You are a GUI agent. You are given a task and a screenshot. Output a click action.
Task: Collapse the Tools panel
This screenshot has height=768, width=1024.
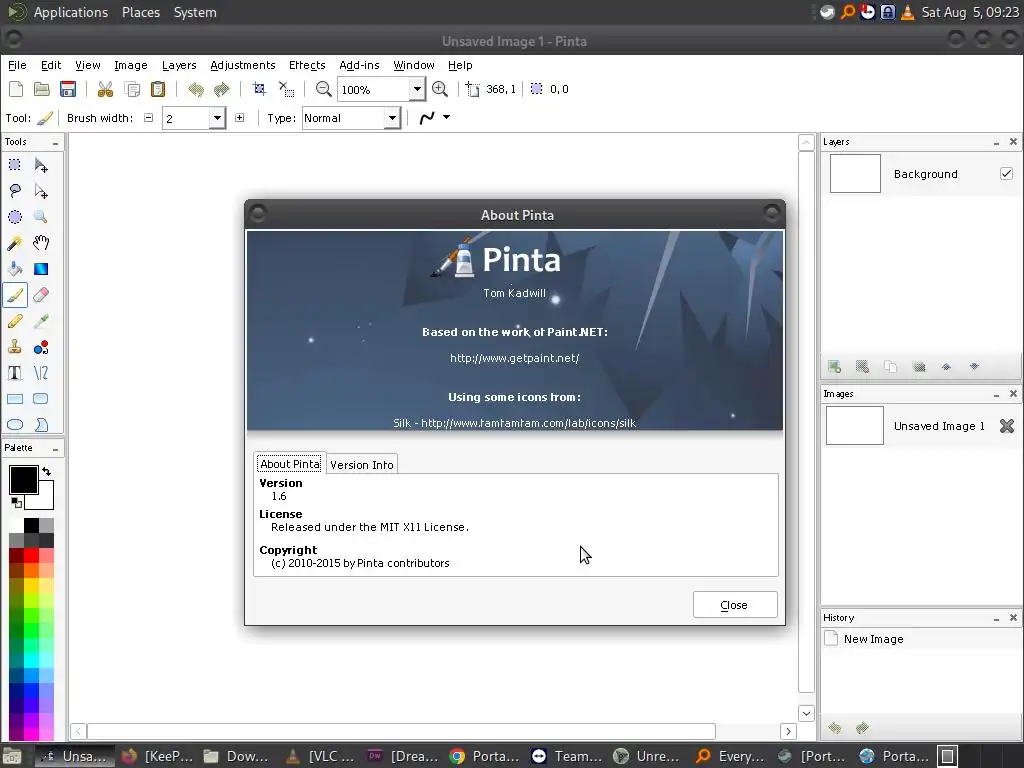(56, 142)
